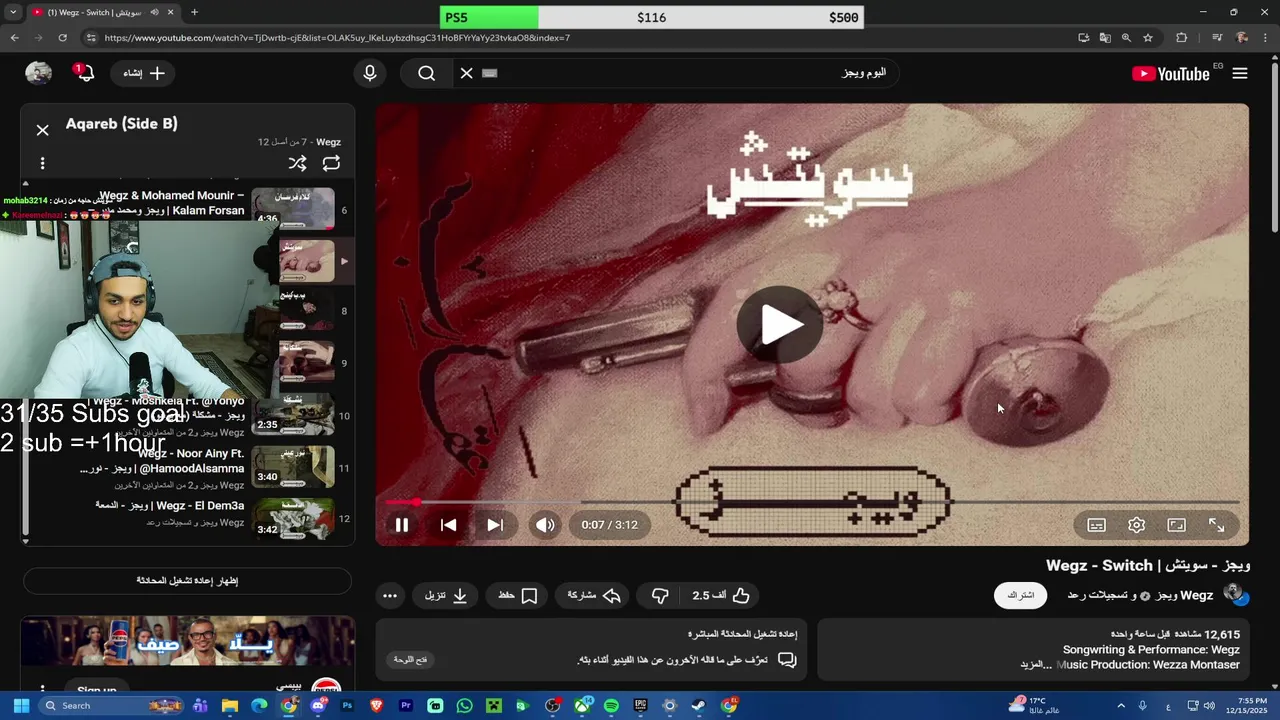
Task: Open browser extensions puzzle icon
Action: (1181, 38)
